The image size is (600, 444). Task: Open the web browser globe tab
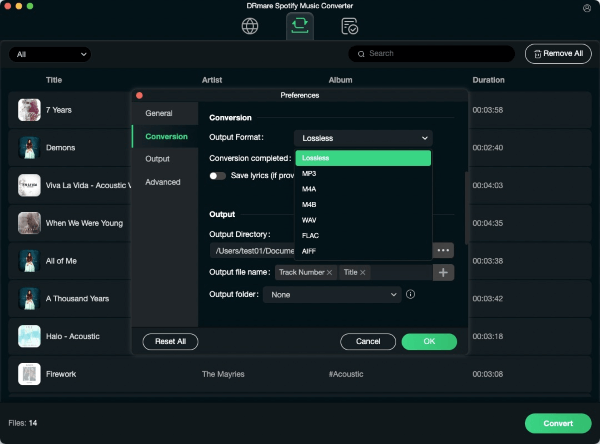click(x=250, y=26)
